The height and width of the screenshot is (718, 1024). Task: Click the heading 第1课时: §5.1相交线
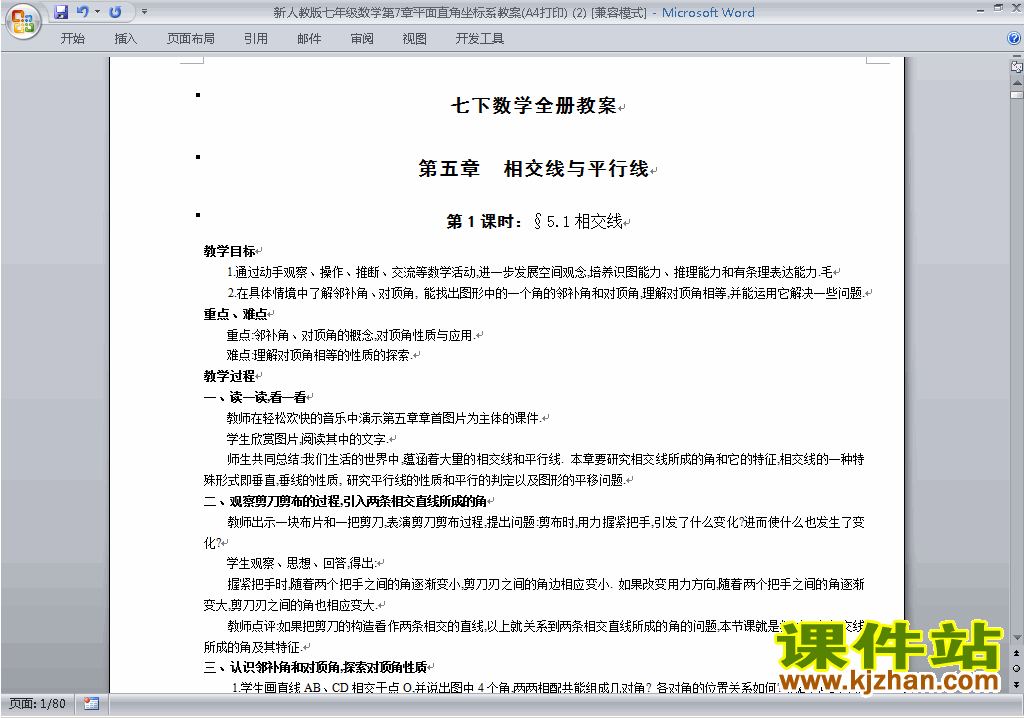point(534,221)
